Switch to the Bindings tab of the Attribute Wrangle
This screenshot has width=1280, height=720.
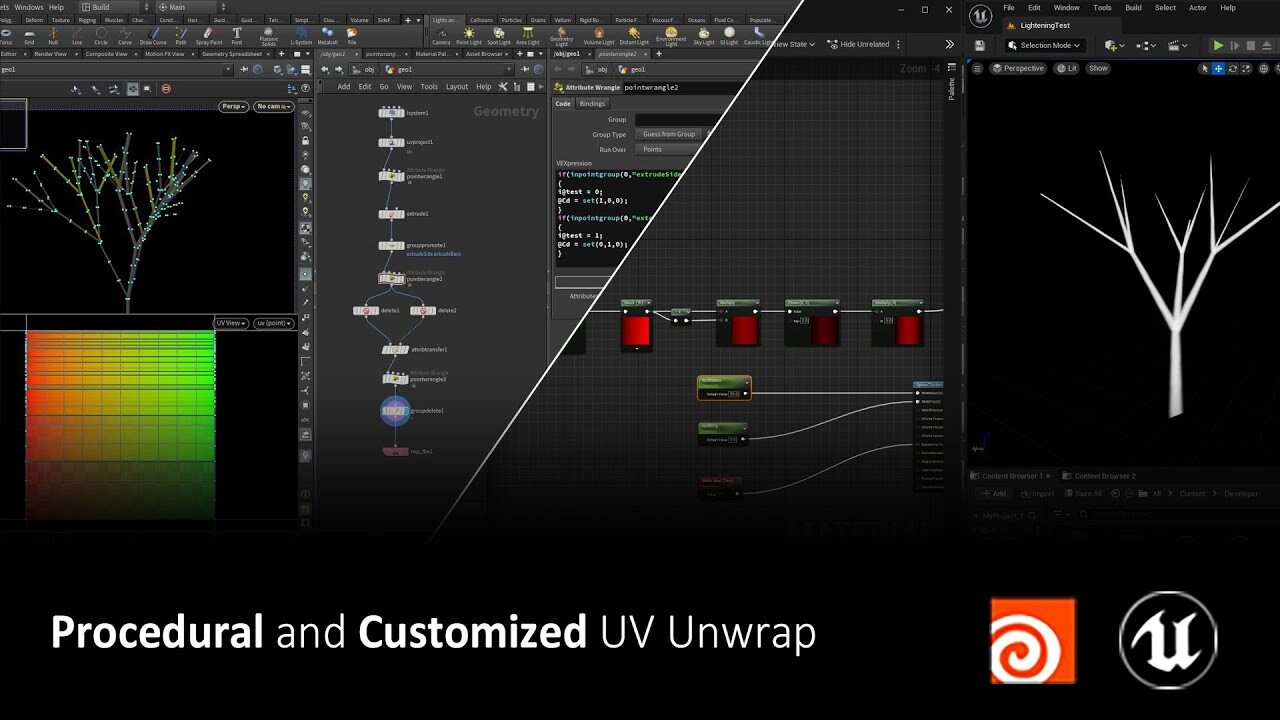[592, 103]
